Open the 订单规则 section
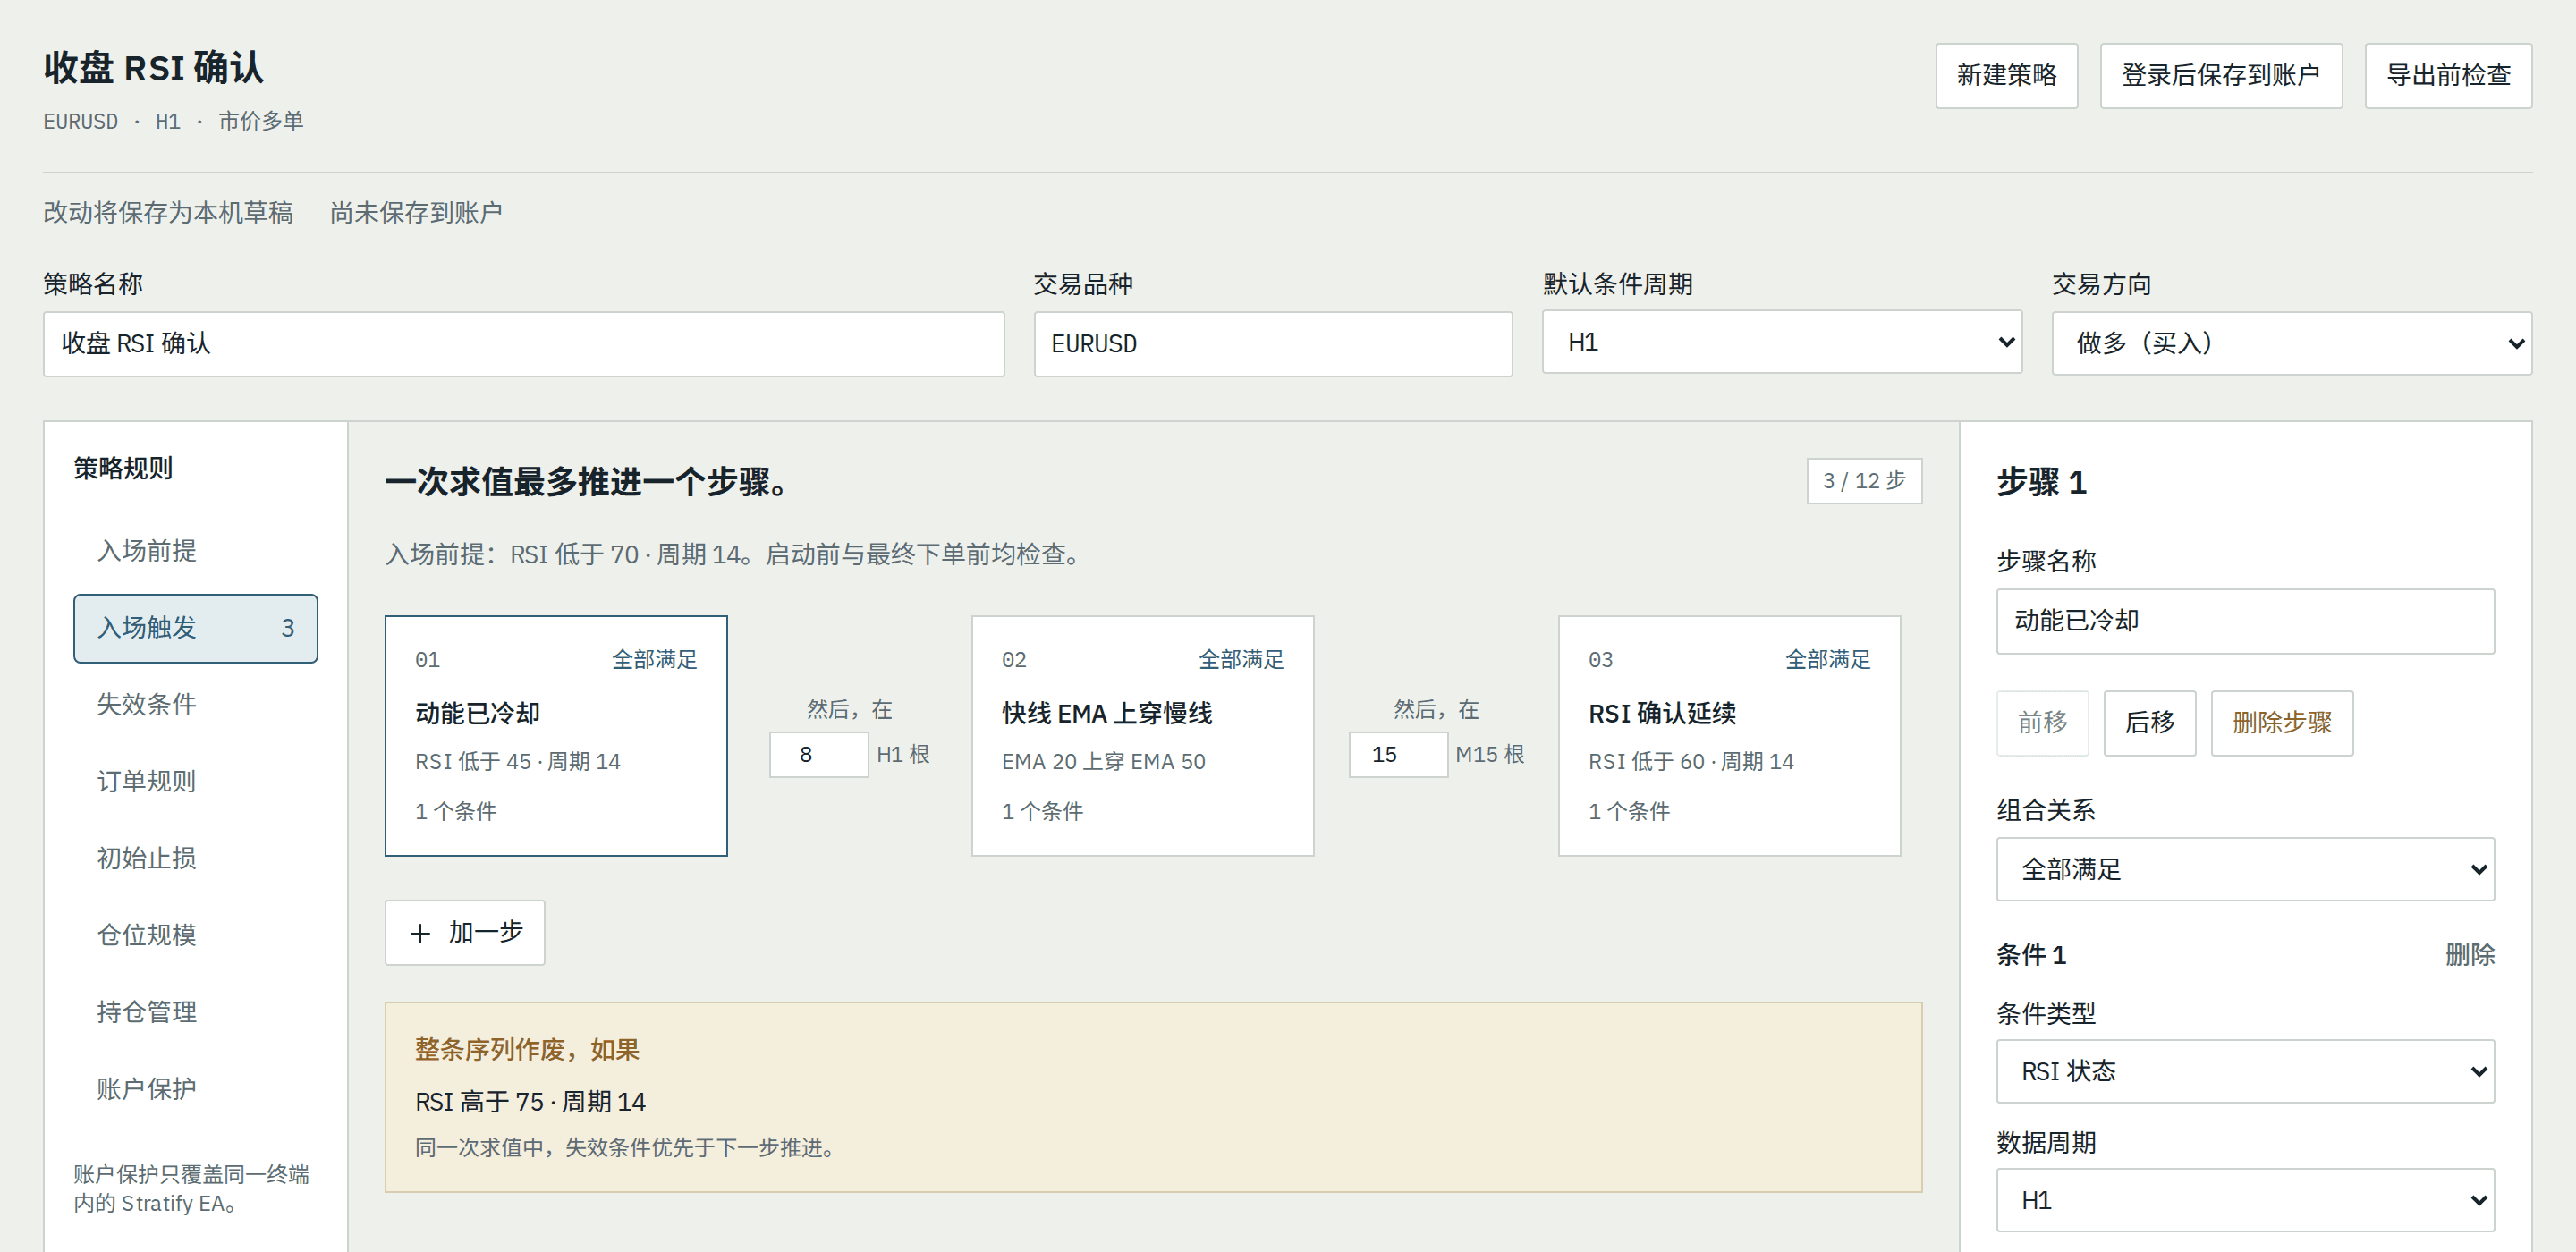This screenshot has height=1252, width=2576. click(195, 782)
